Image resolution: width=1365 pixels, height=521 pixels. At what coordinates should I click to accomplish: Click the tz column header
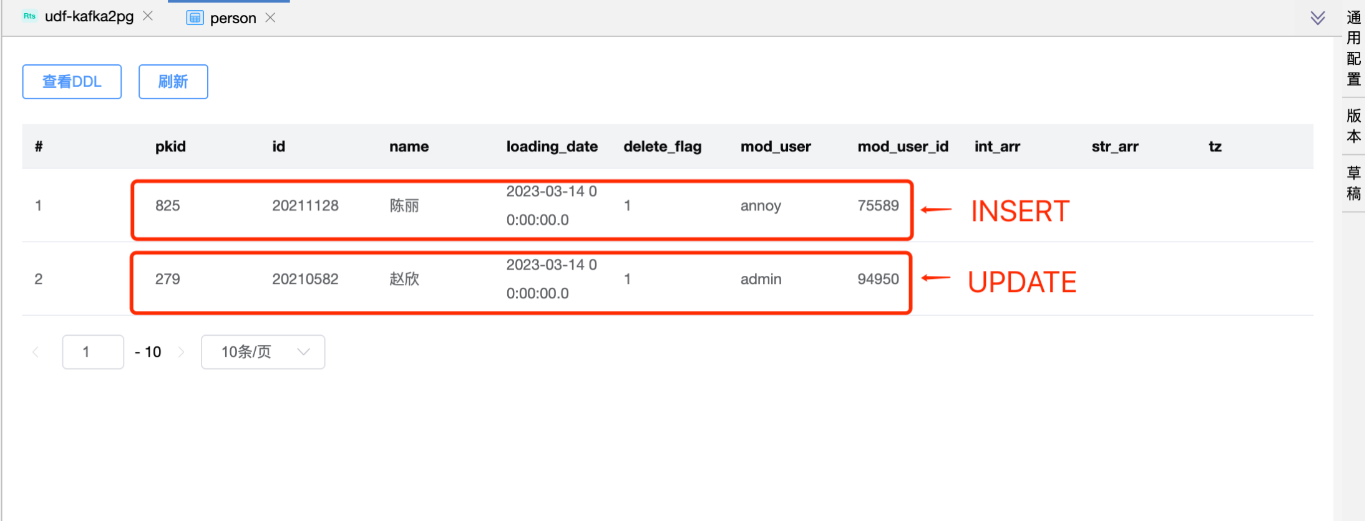(x=1215, y=146)
